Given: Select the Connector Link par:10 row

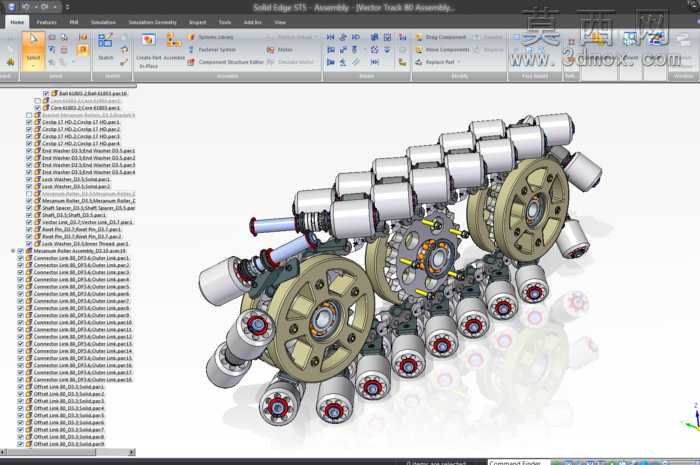Looking at the screenshot, I should tap(83, 322).
